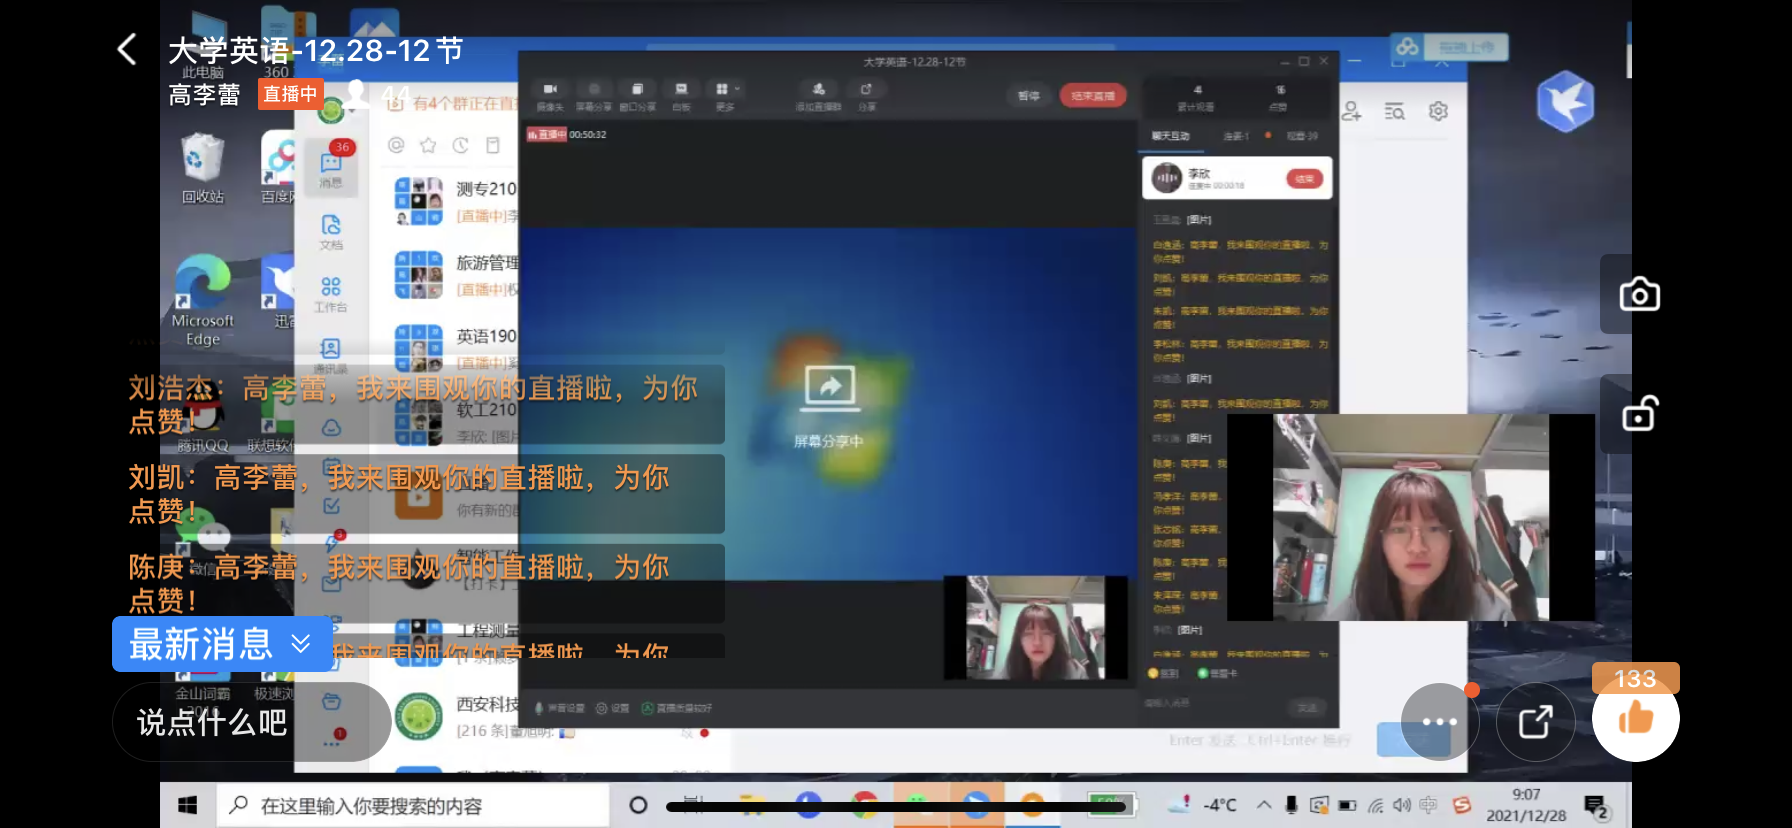Select the 消息 tab in DingTalk sidebar
The image size is (1792, 828).
[x=331, y=168]
